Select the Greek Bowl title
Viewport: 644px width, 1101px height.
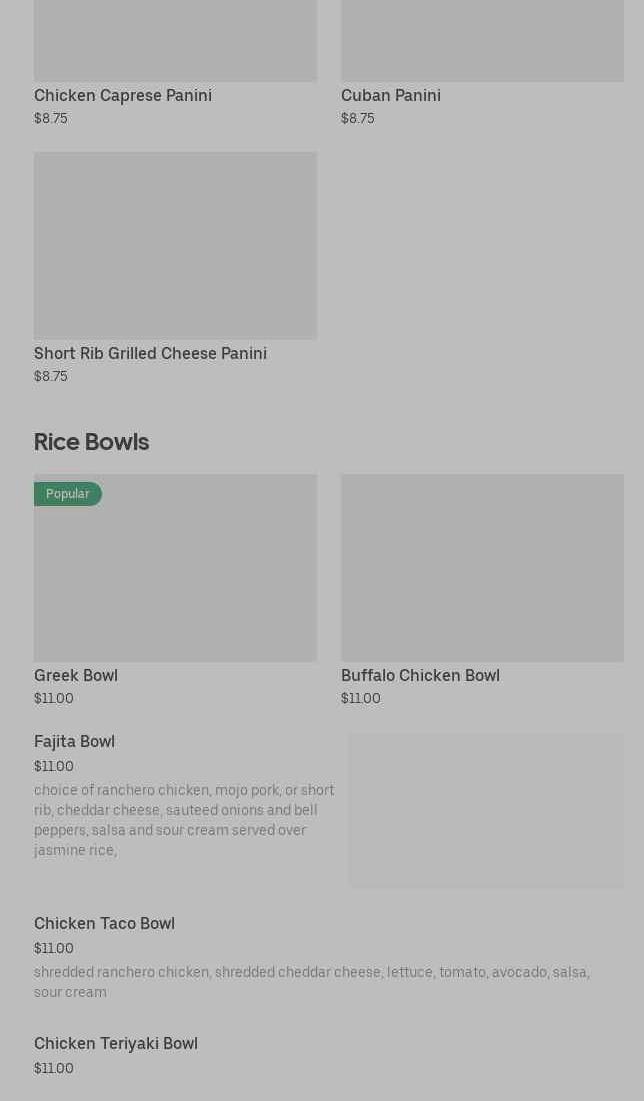pos(76,675)
